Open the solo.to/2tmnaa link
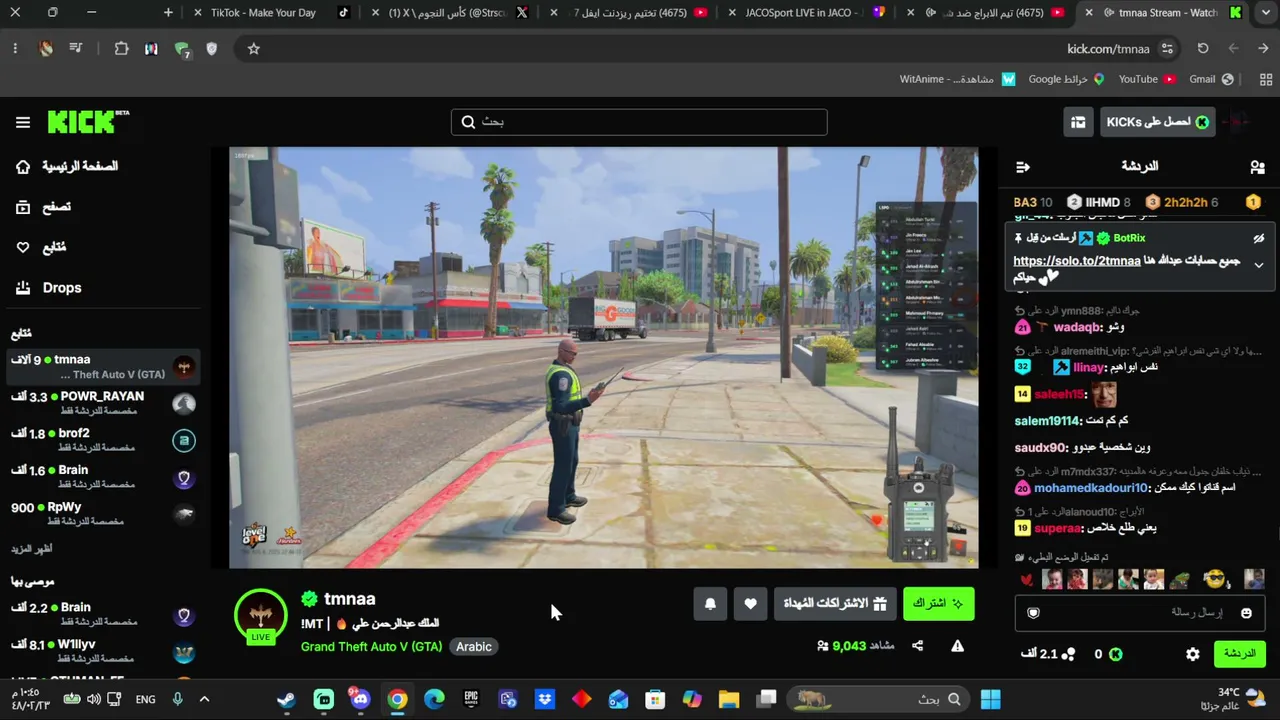This screenshot has height=720, width=1280. point(1077,261)
